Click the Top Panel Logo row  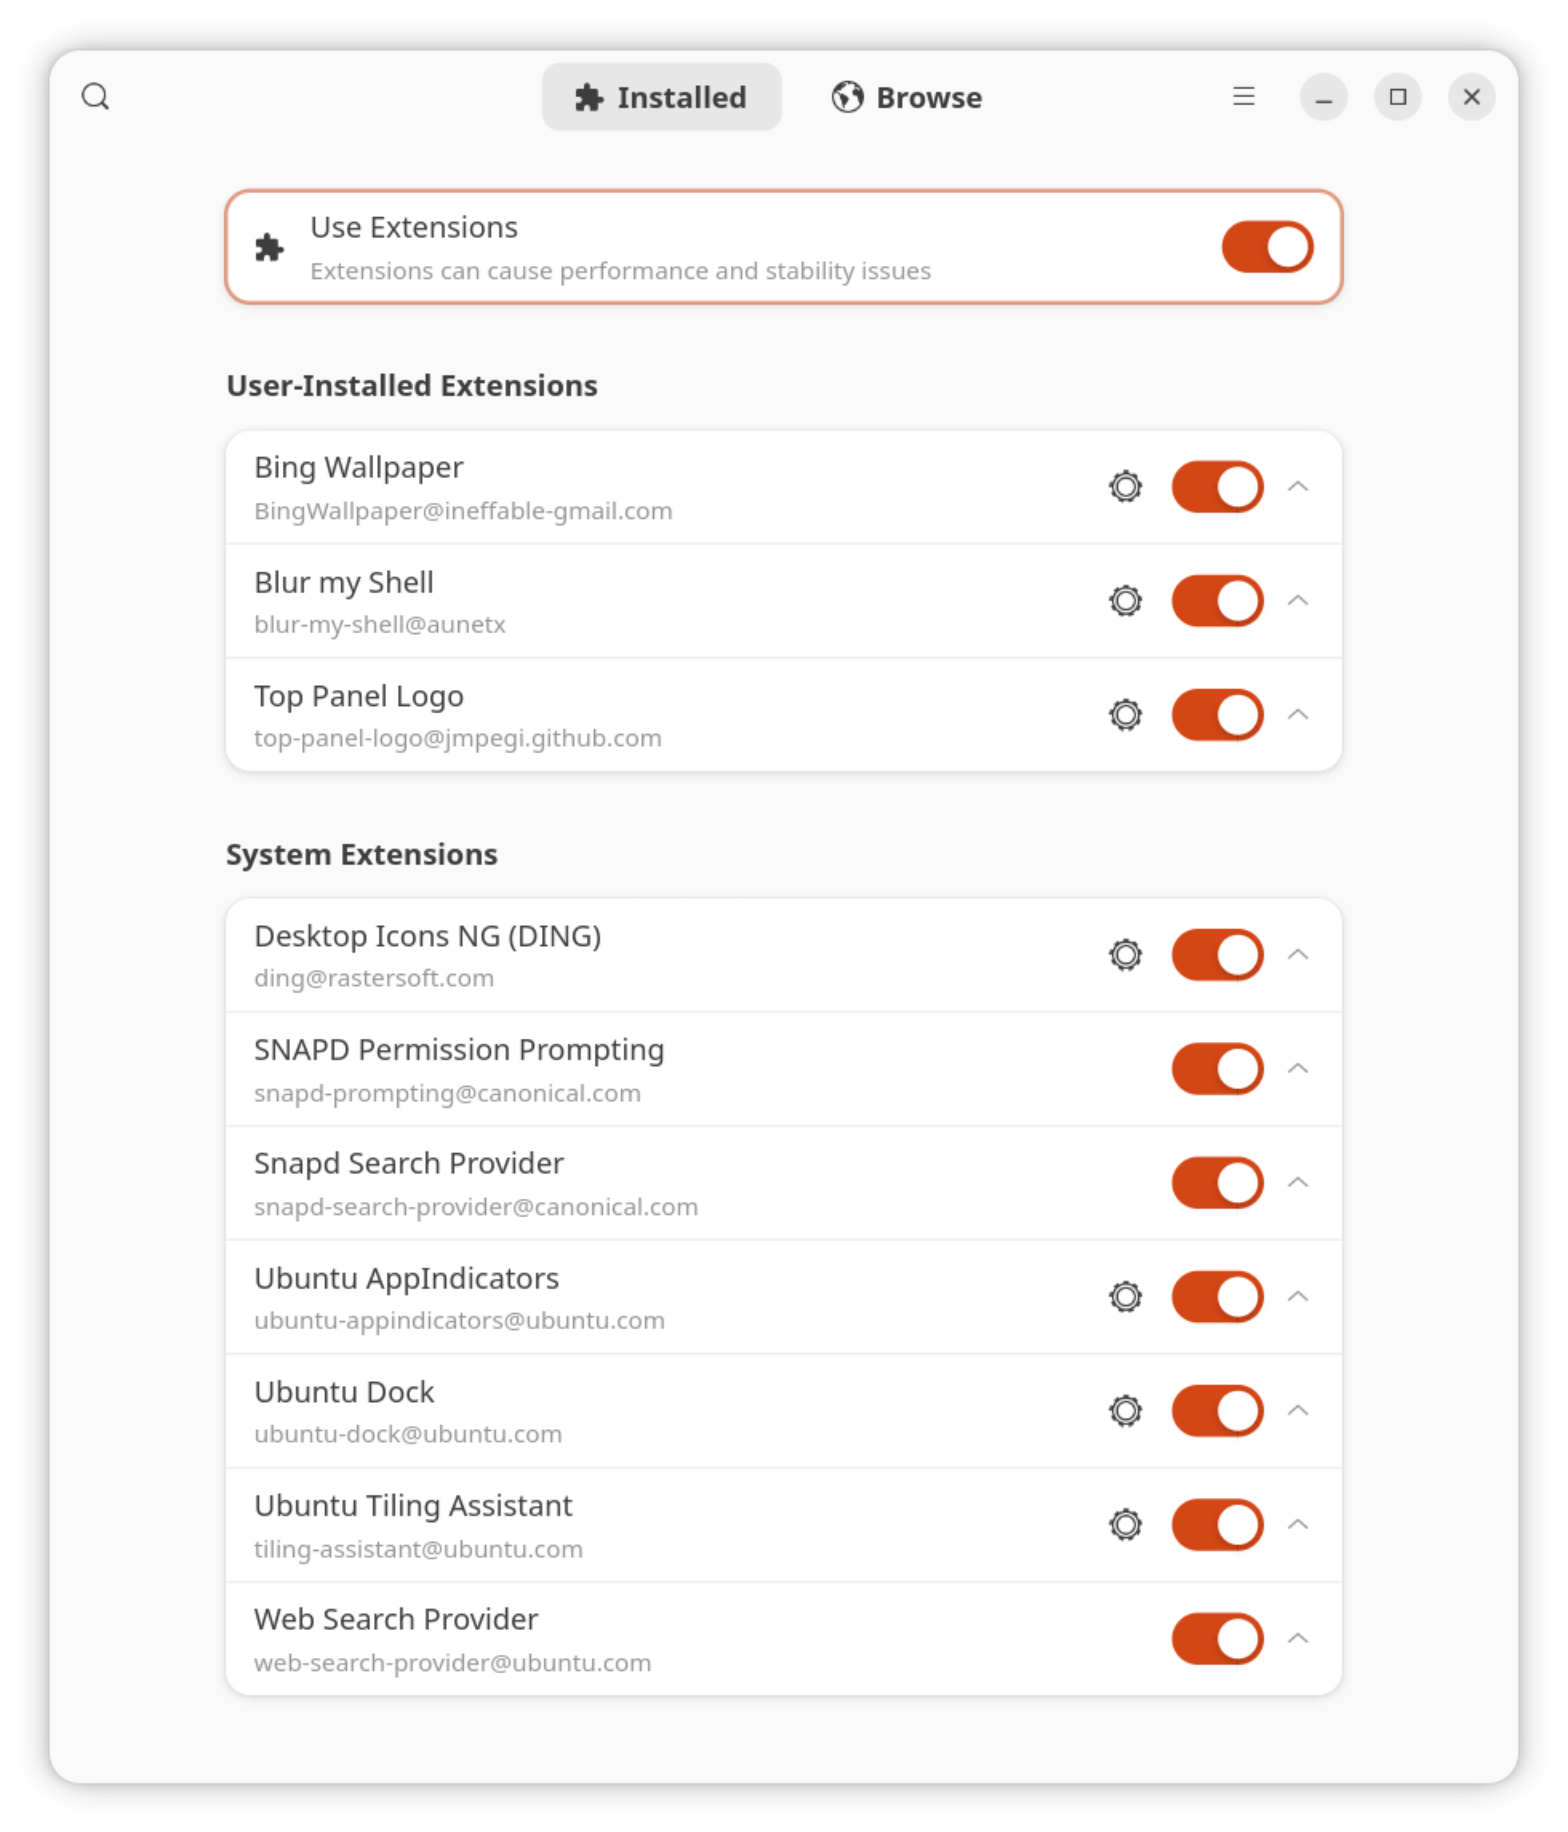click(x=784, y=715)
